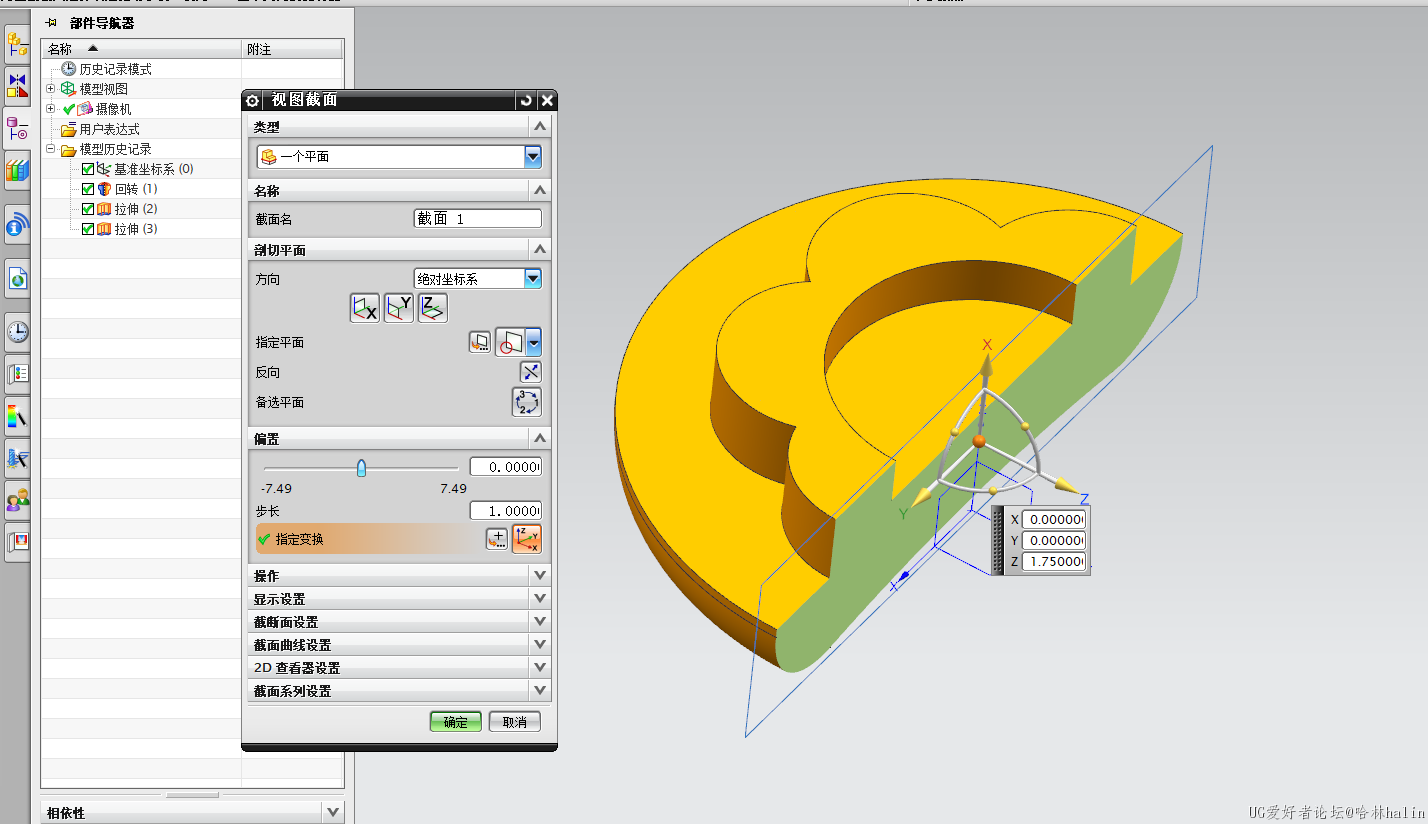Collapse the 偏置 section
The height and width of the screenshot is (824, 1428).
point(540,438)
